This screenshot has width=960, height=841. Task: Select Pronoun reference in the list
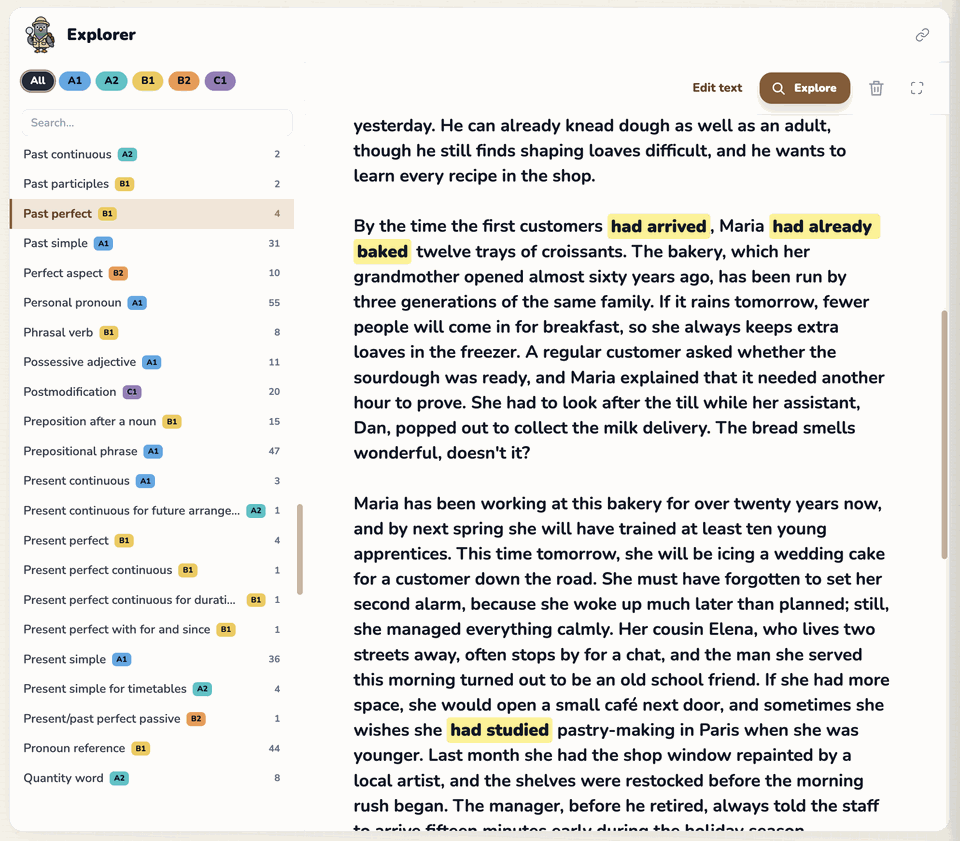click(x=152, y=748)
